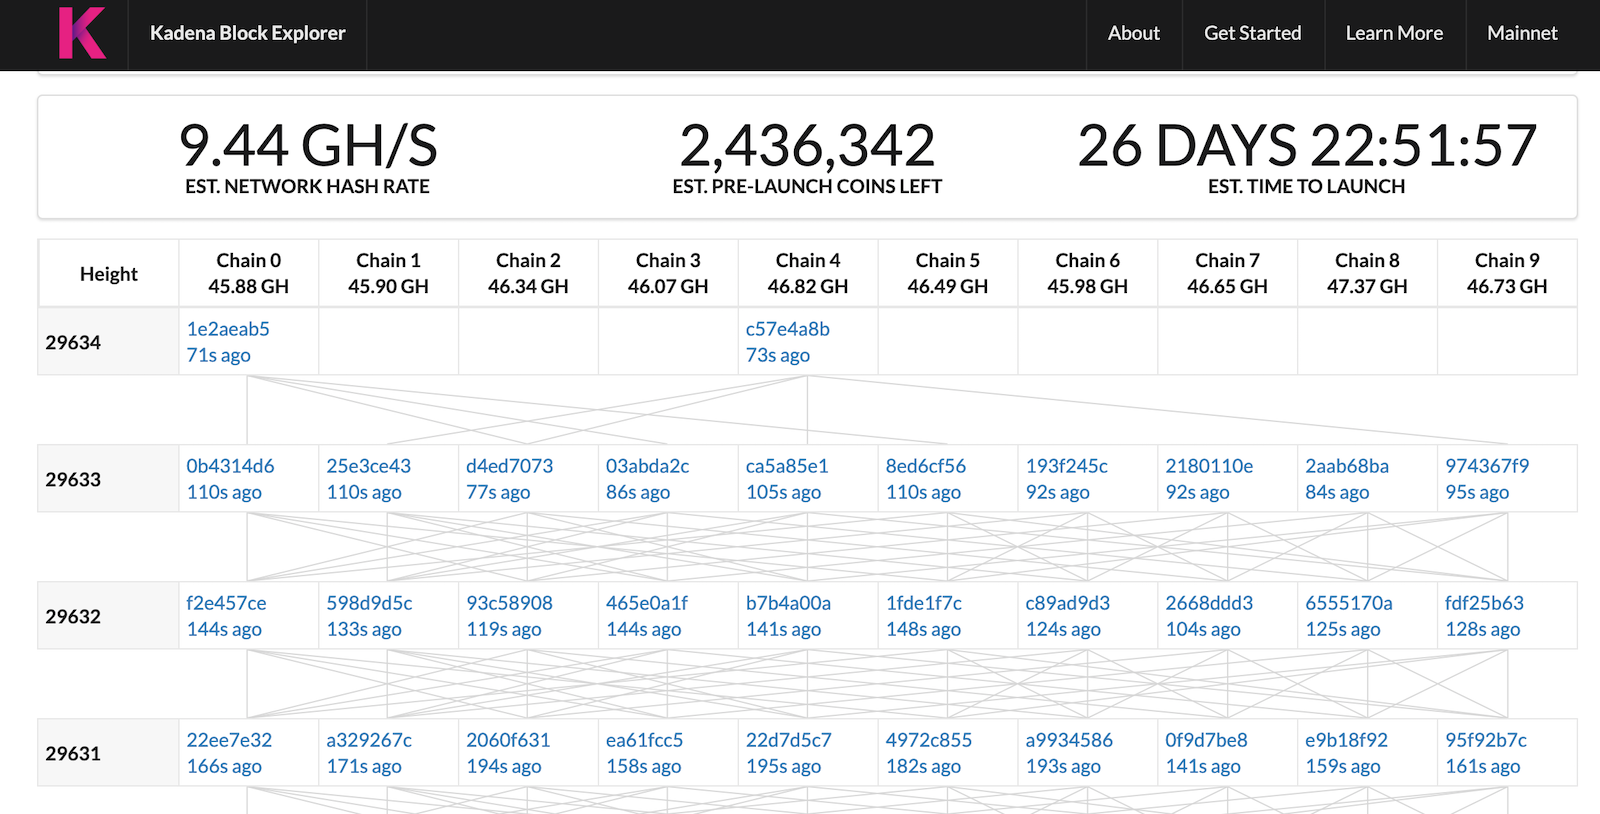Open block 193f245c
Screen dimensions: 1600x814
click(1067, 466)
